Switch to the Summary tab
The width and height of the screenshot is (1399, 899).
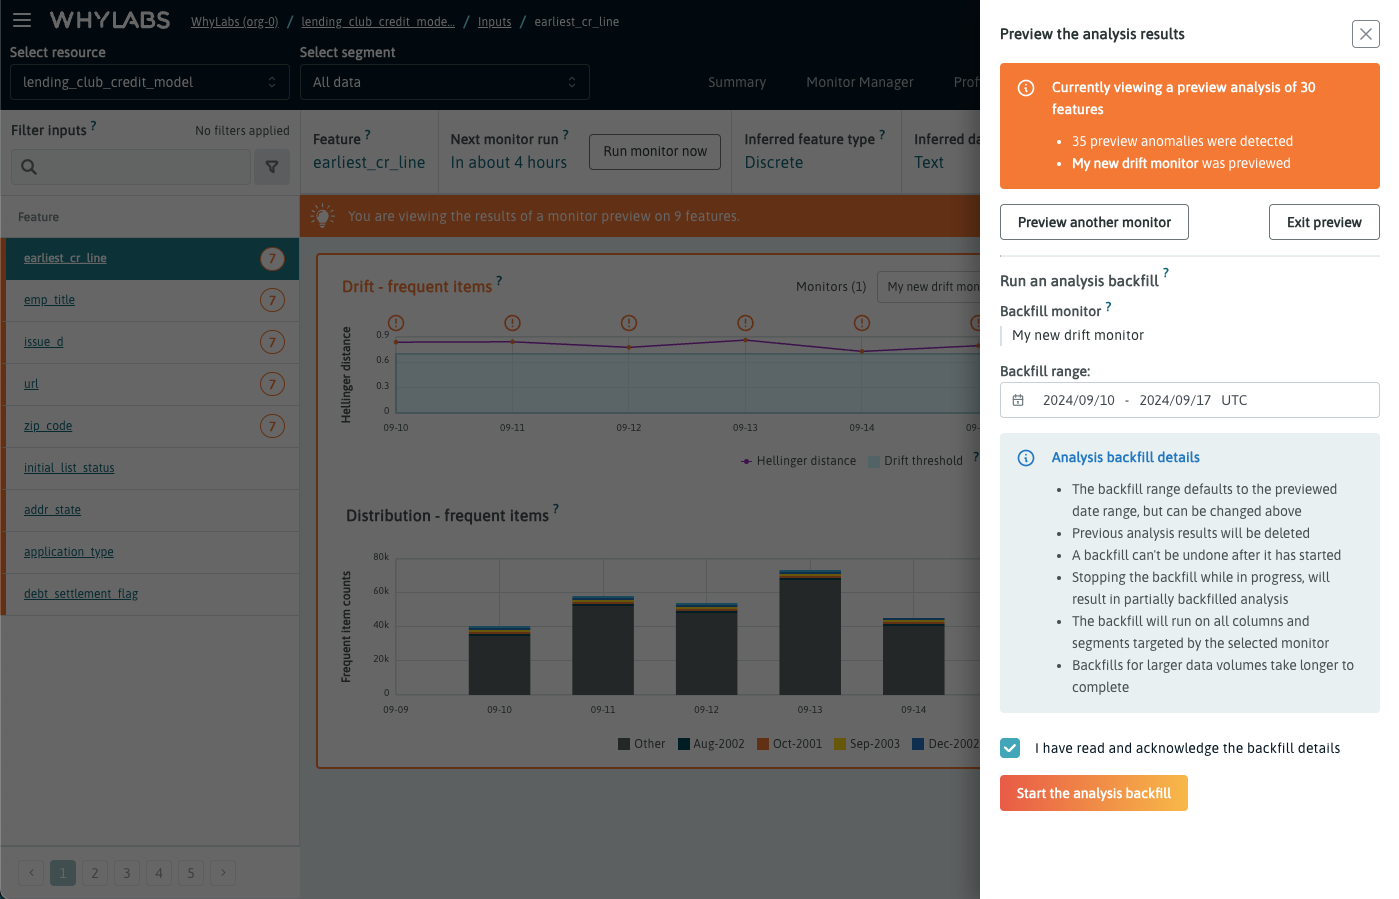click(x=737, y=82)
